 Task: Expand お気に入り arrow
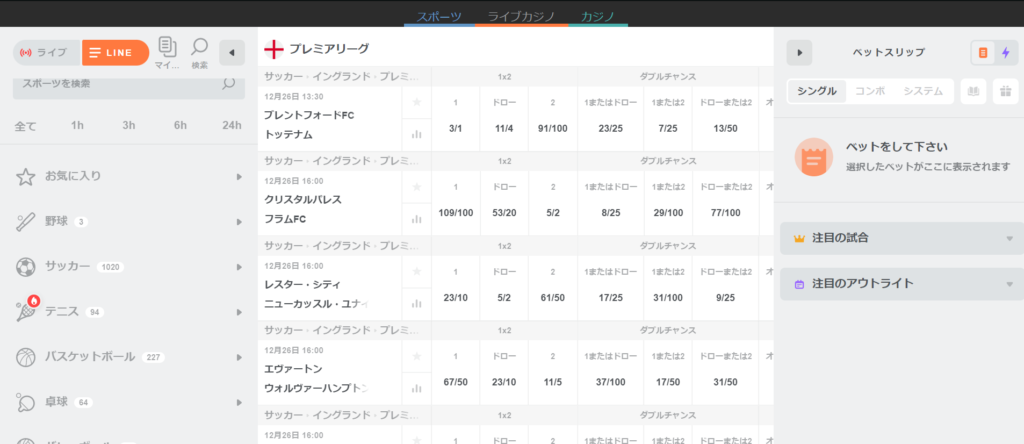click(239, 176)
